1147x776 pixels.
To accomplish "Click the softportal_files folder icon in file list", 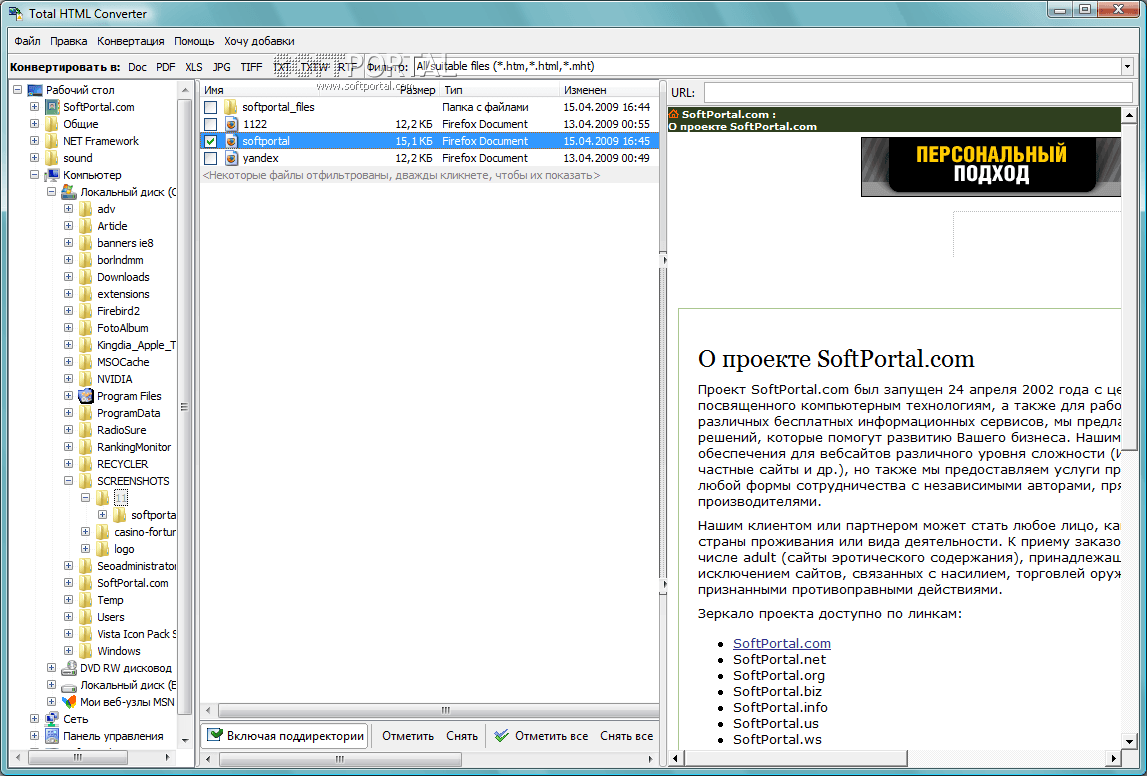I will point(231,107).
